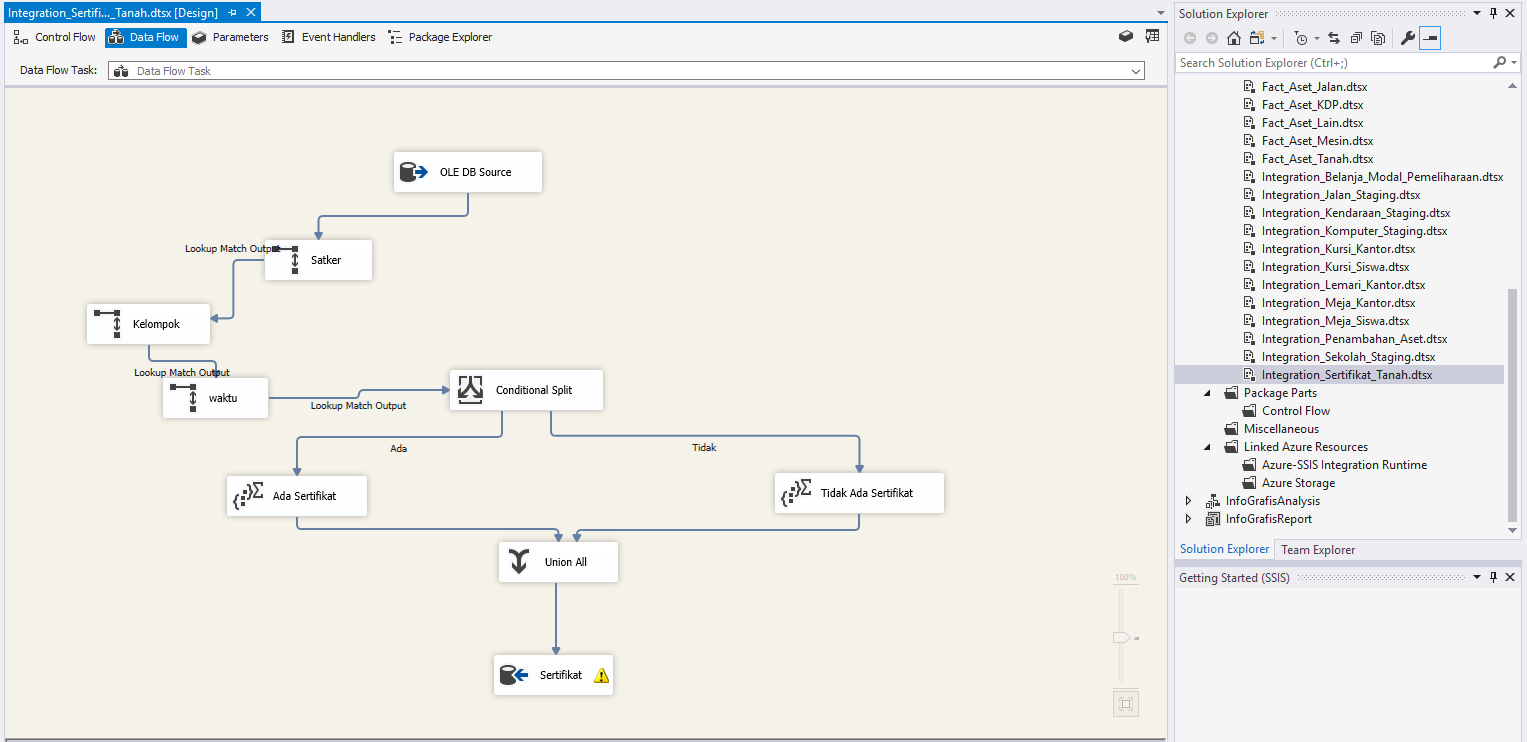Collapse the Package Parts folder
The image size is (1527, 742).
[x=1208, y=393]
